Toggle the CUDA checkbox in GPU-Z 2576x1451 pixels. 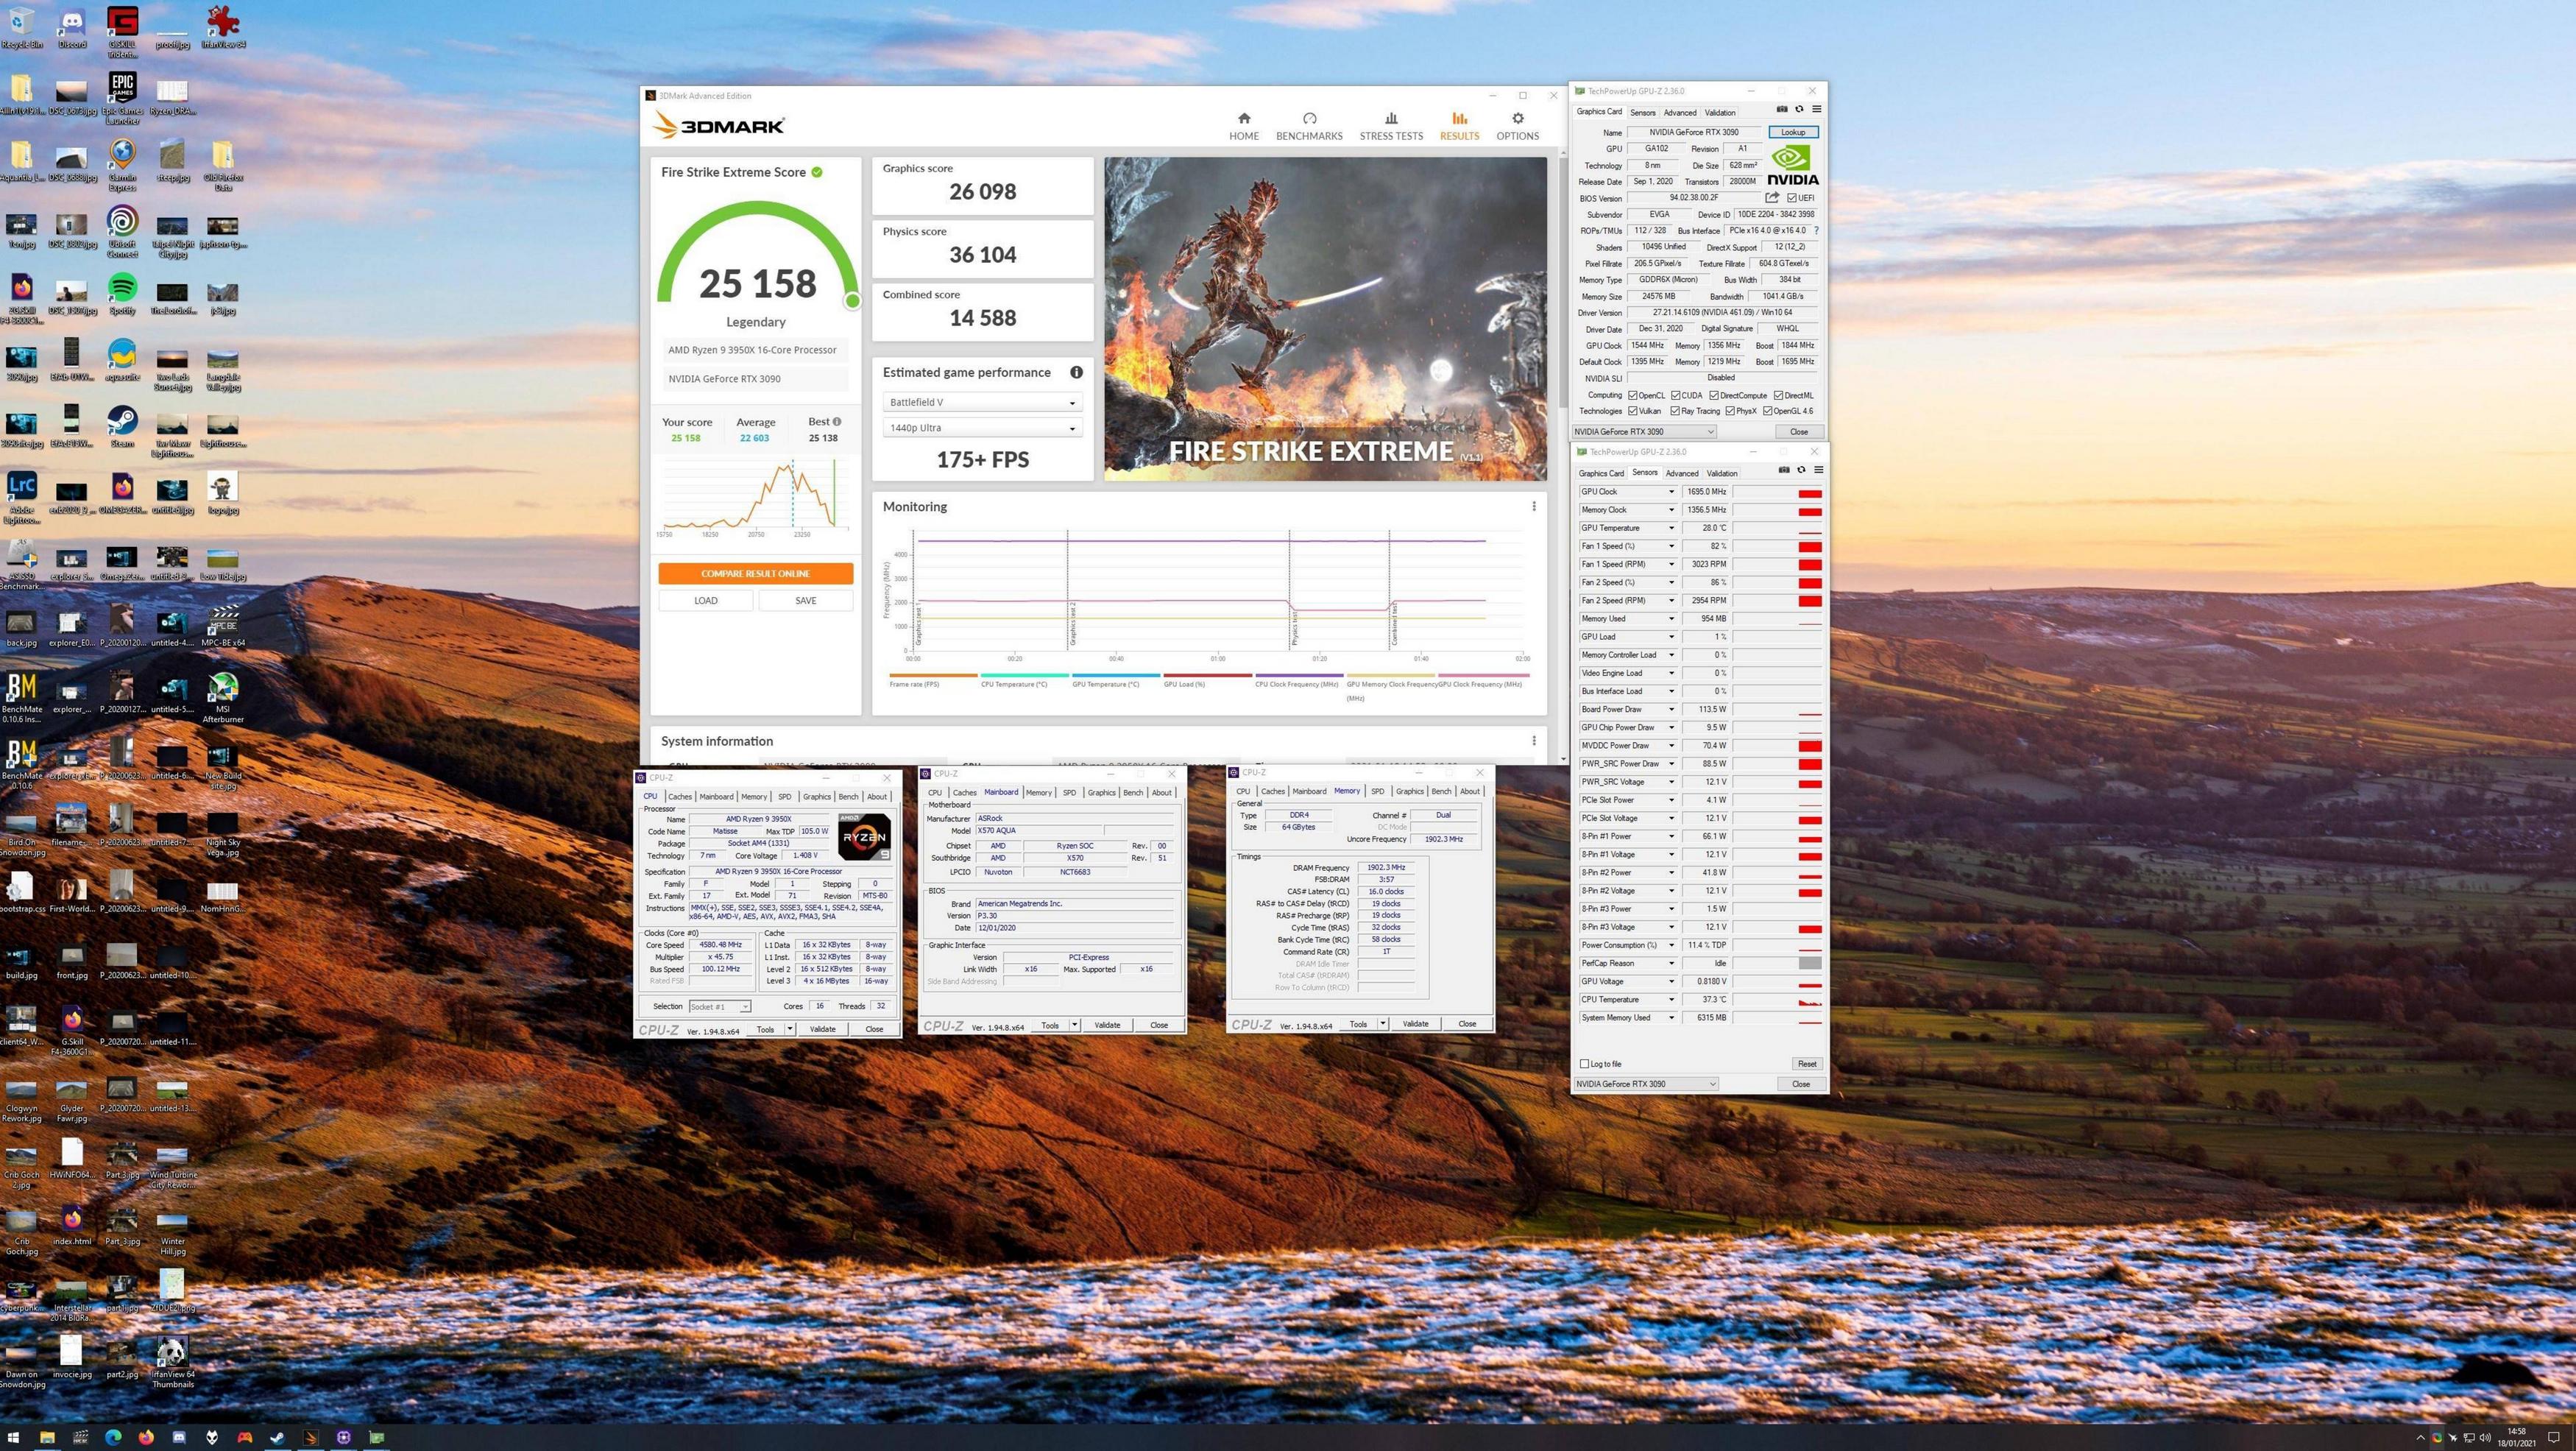pyautogui.click(x=1675, y=395)
